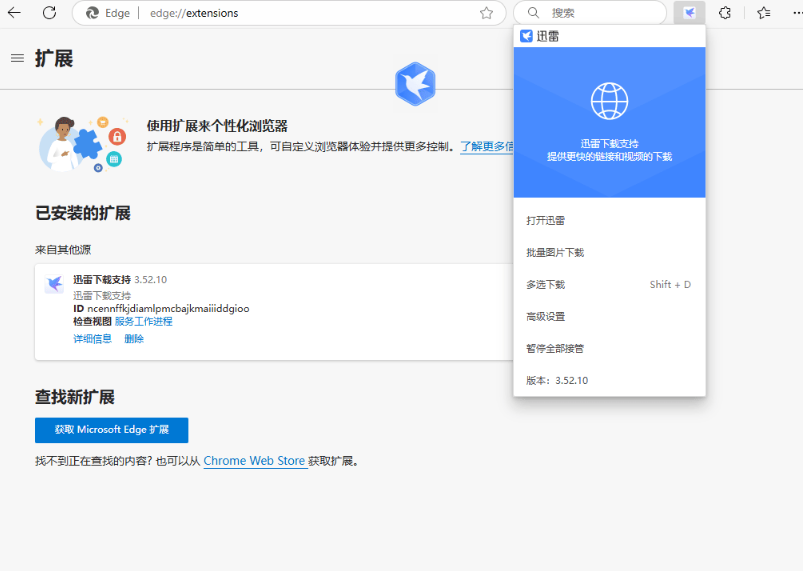Click the 来自其他源 label
Image resolution: width=803 pixels, height=571 pixels.
point(63,250)
